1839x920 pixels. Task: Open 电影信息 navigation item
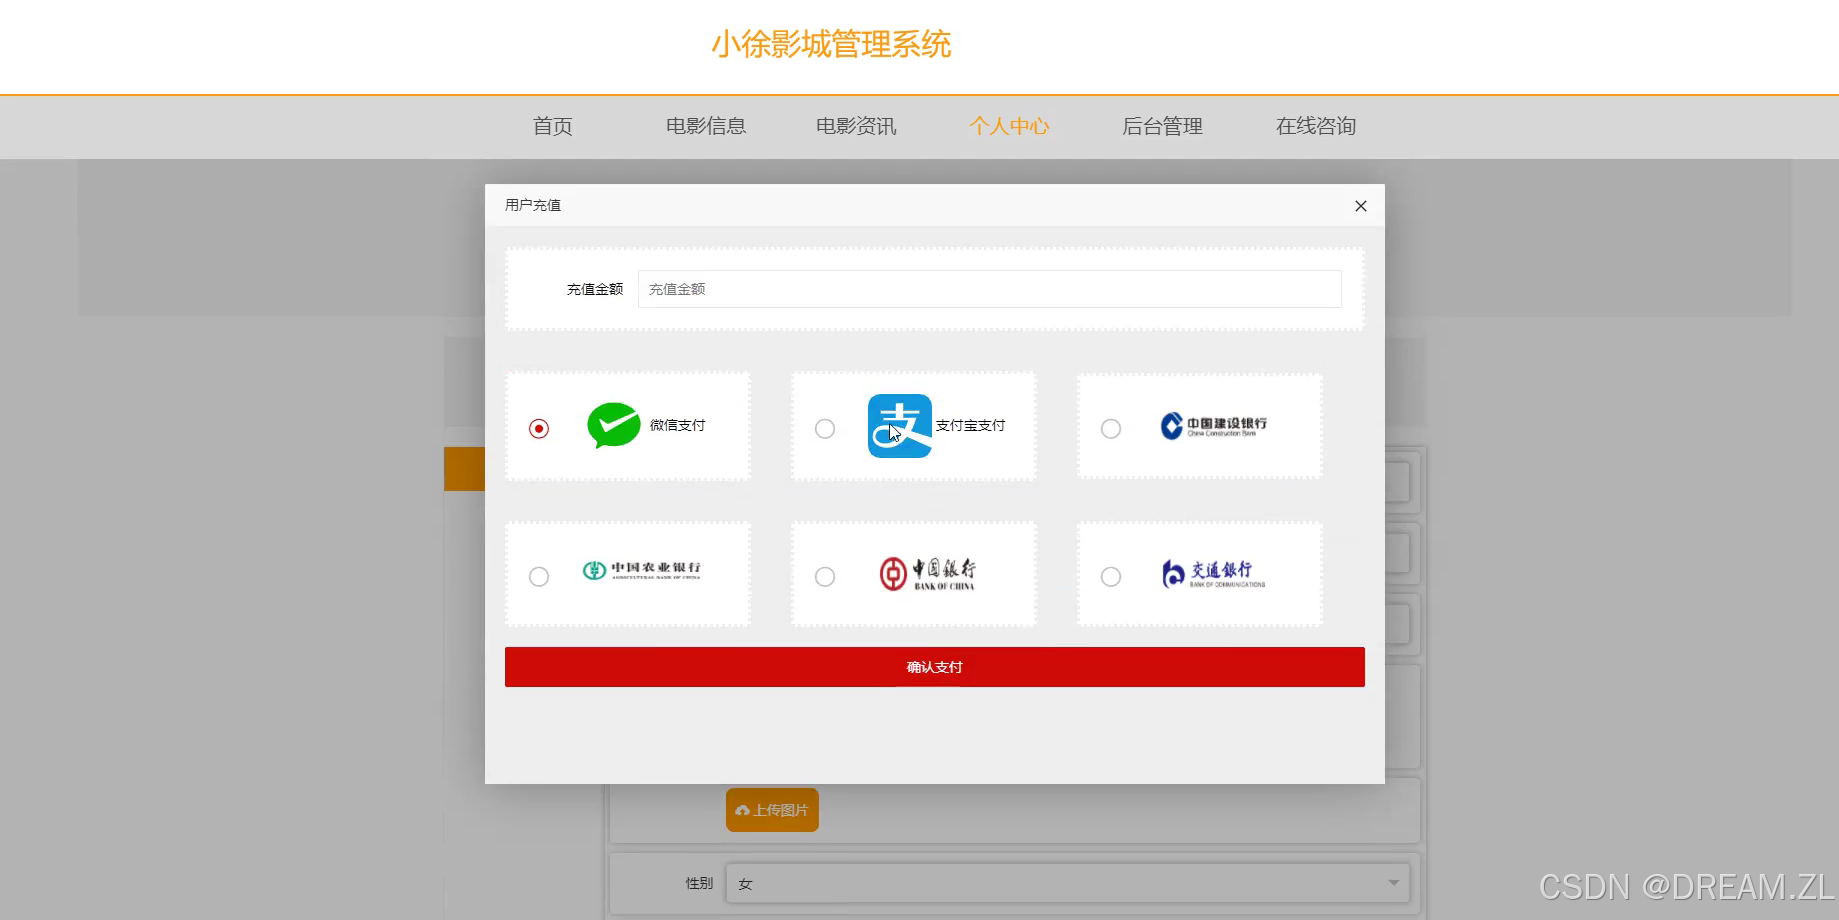(x=706, y=126)
